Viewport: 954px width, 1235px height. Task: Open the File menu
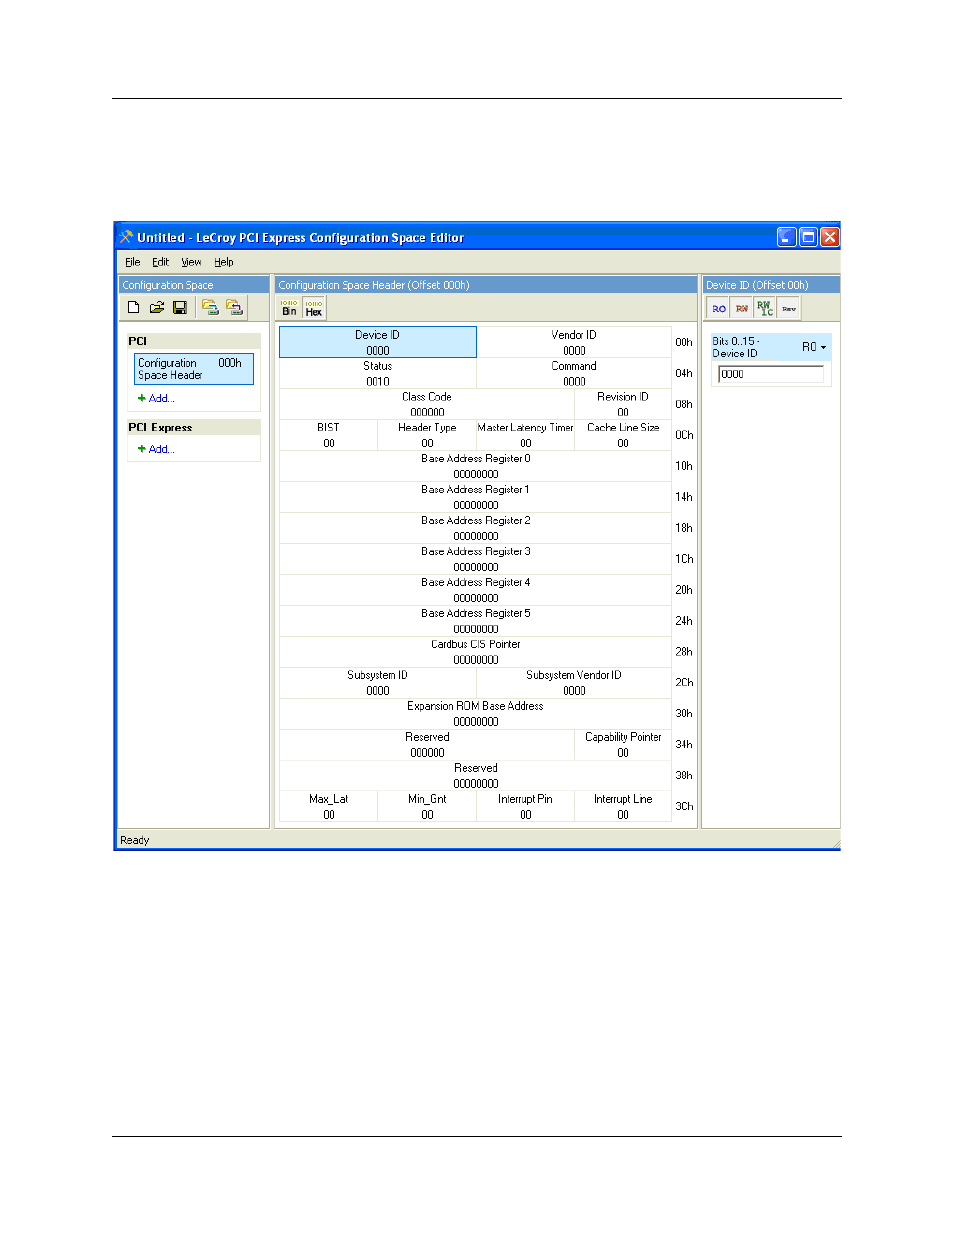[133, 262]
